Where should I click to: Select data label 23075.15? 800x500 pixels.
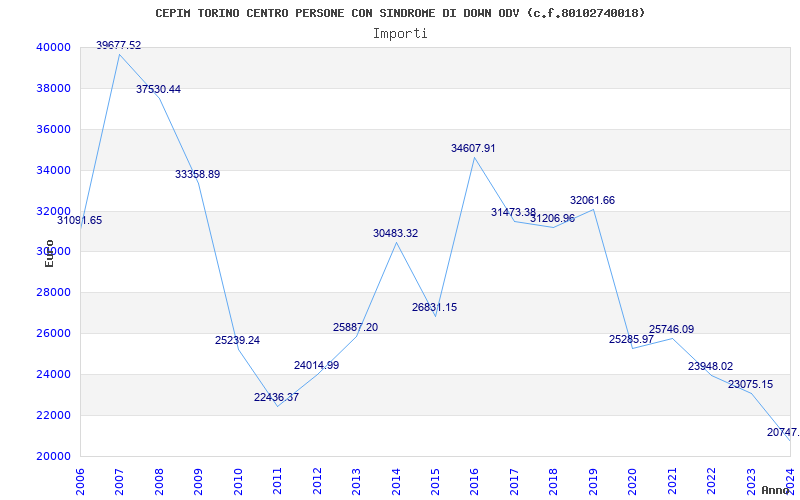click(751, 385)
